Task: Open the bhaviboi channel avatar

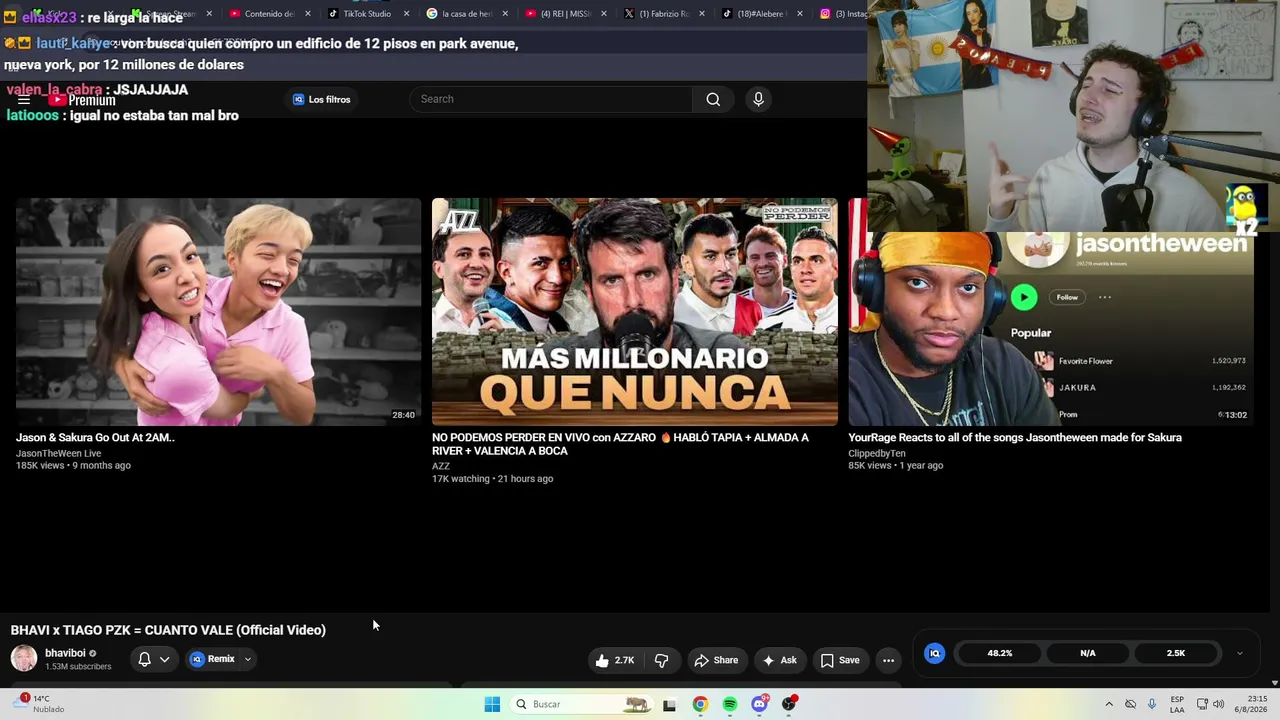Action: coord(24,658)
